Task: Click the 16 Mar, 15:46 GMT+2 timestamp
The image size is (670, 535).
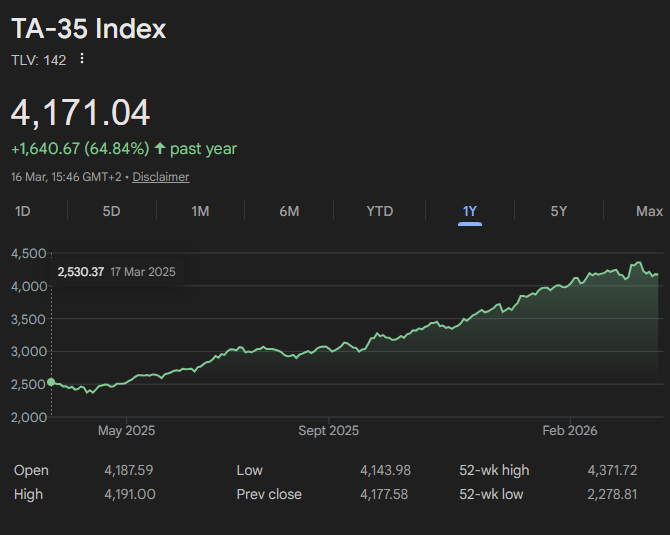Action: [x=66, y=176]
